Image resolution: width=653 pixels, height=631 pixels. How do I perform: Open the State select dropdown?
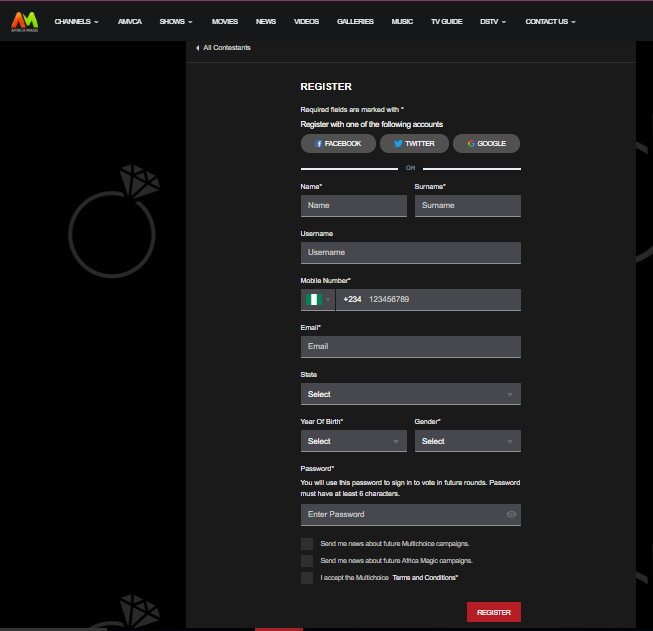pyautogui.click(x=411, y=394)
